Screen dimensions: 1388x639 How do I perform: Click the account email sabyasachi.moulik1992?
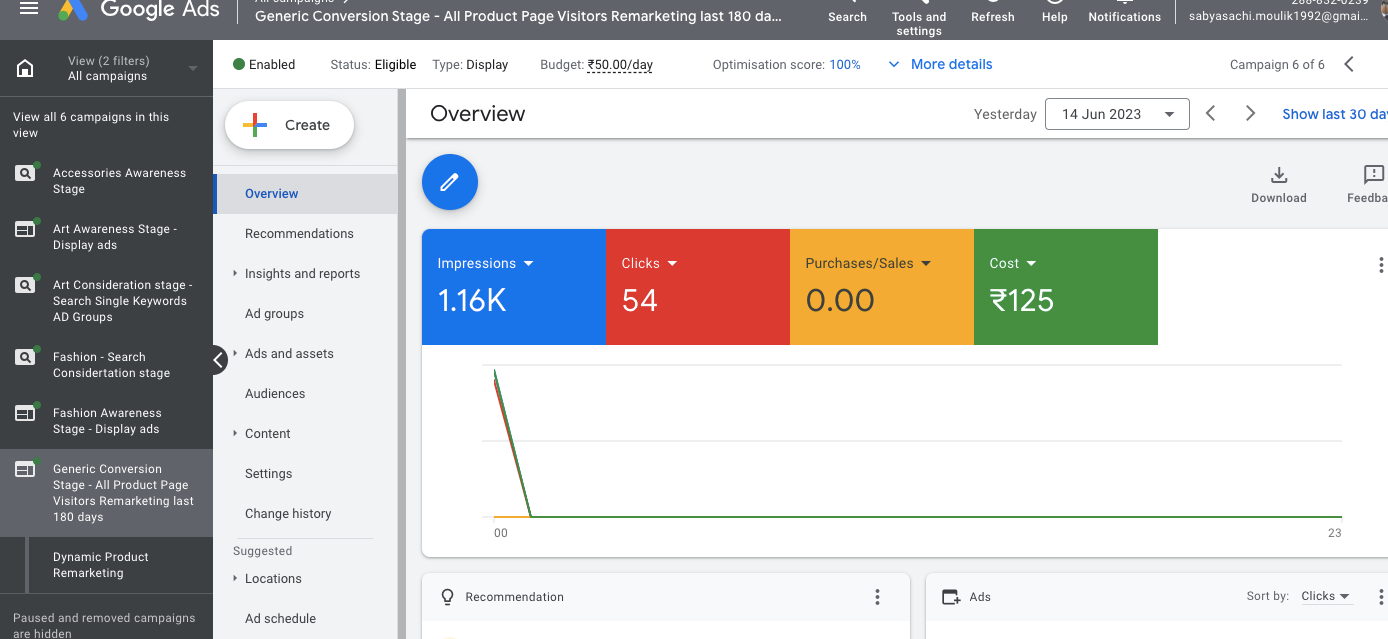click(1279, 16)
